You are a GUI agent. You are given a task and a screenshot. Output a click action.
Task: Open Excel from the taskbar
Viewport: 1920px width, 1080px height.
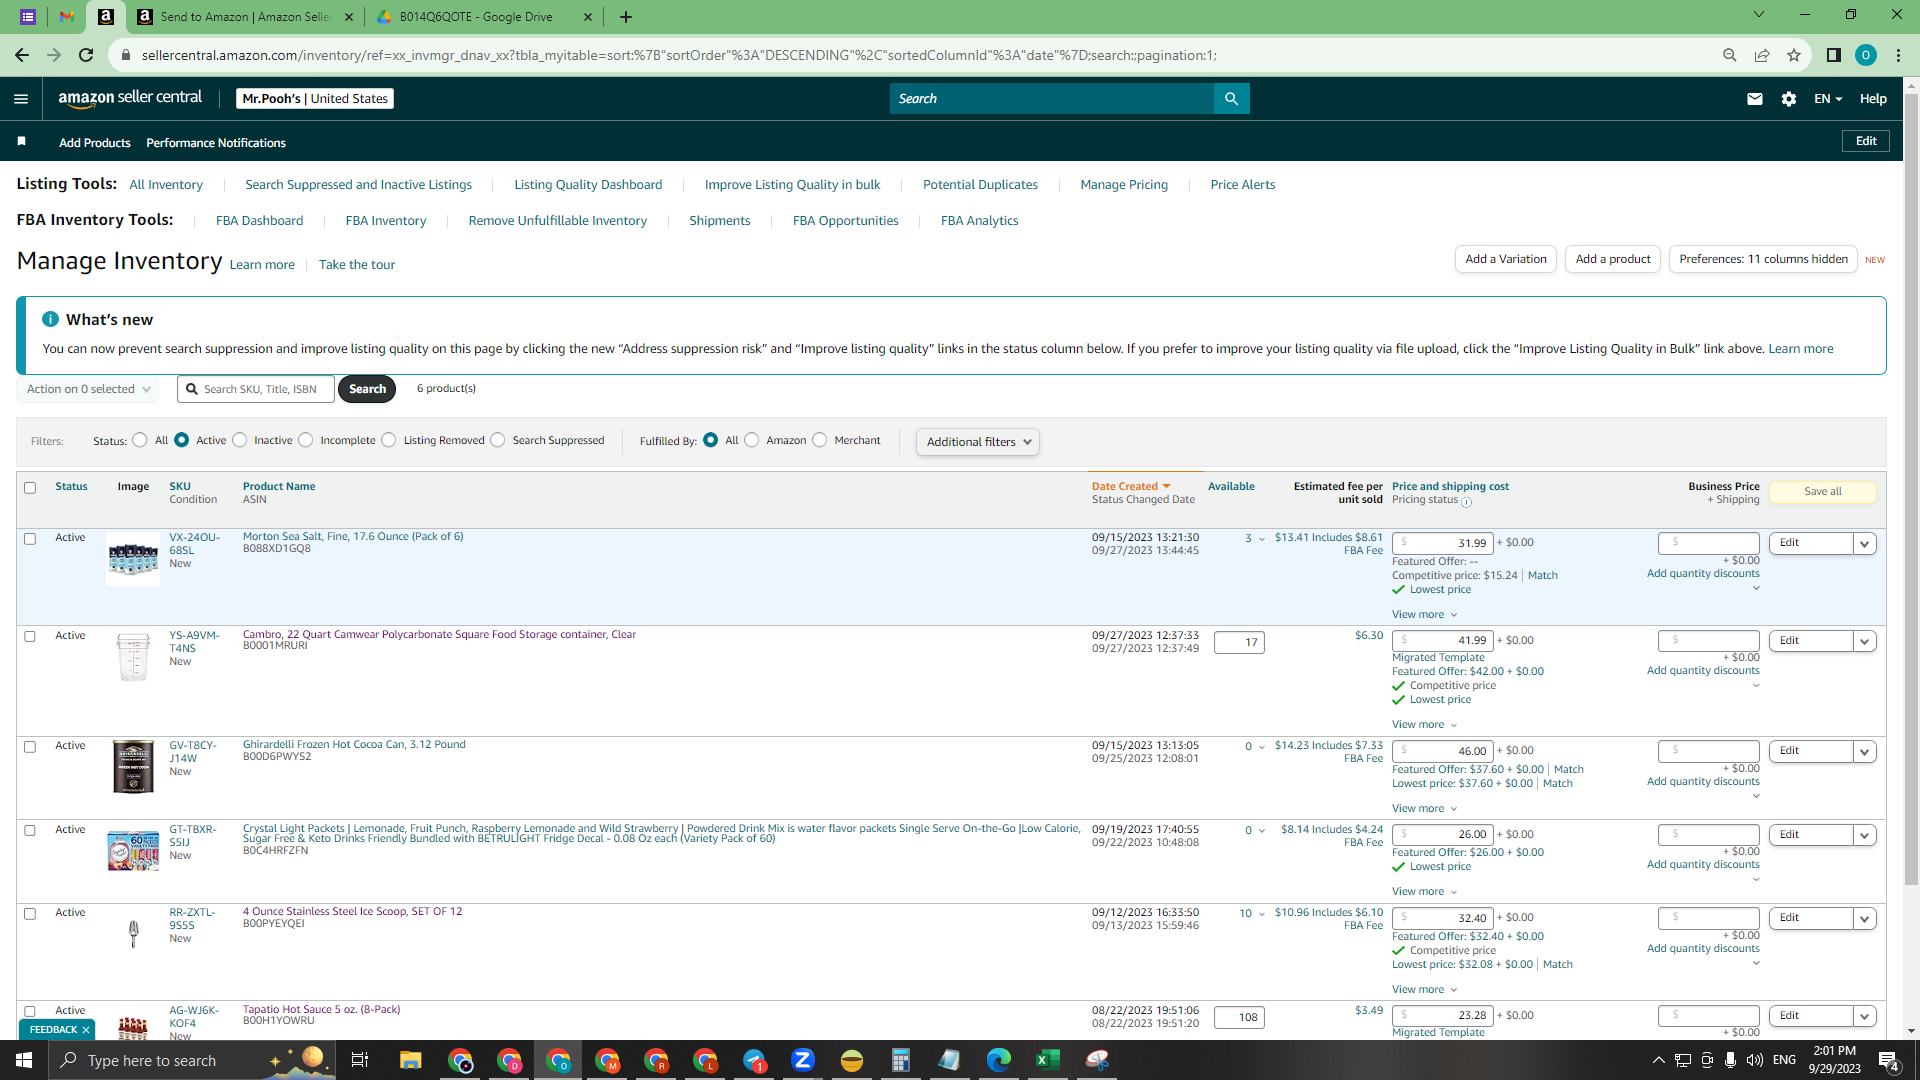coord(1048,1060)
